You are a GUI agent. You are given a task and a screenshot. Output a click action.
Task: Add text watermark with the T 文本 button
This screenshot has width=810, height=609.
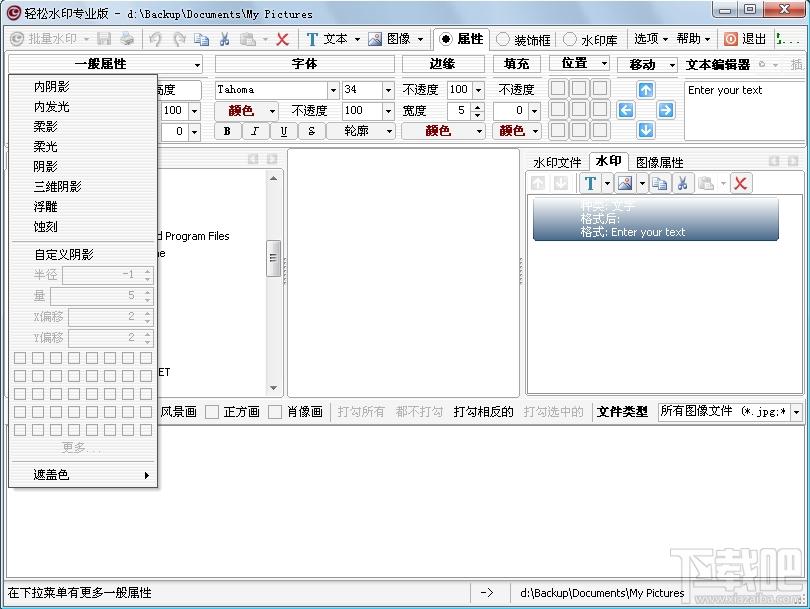click(x=327, y=39)
